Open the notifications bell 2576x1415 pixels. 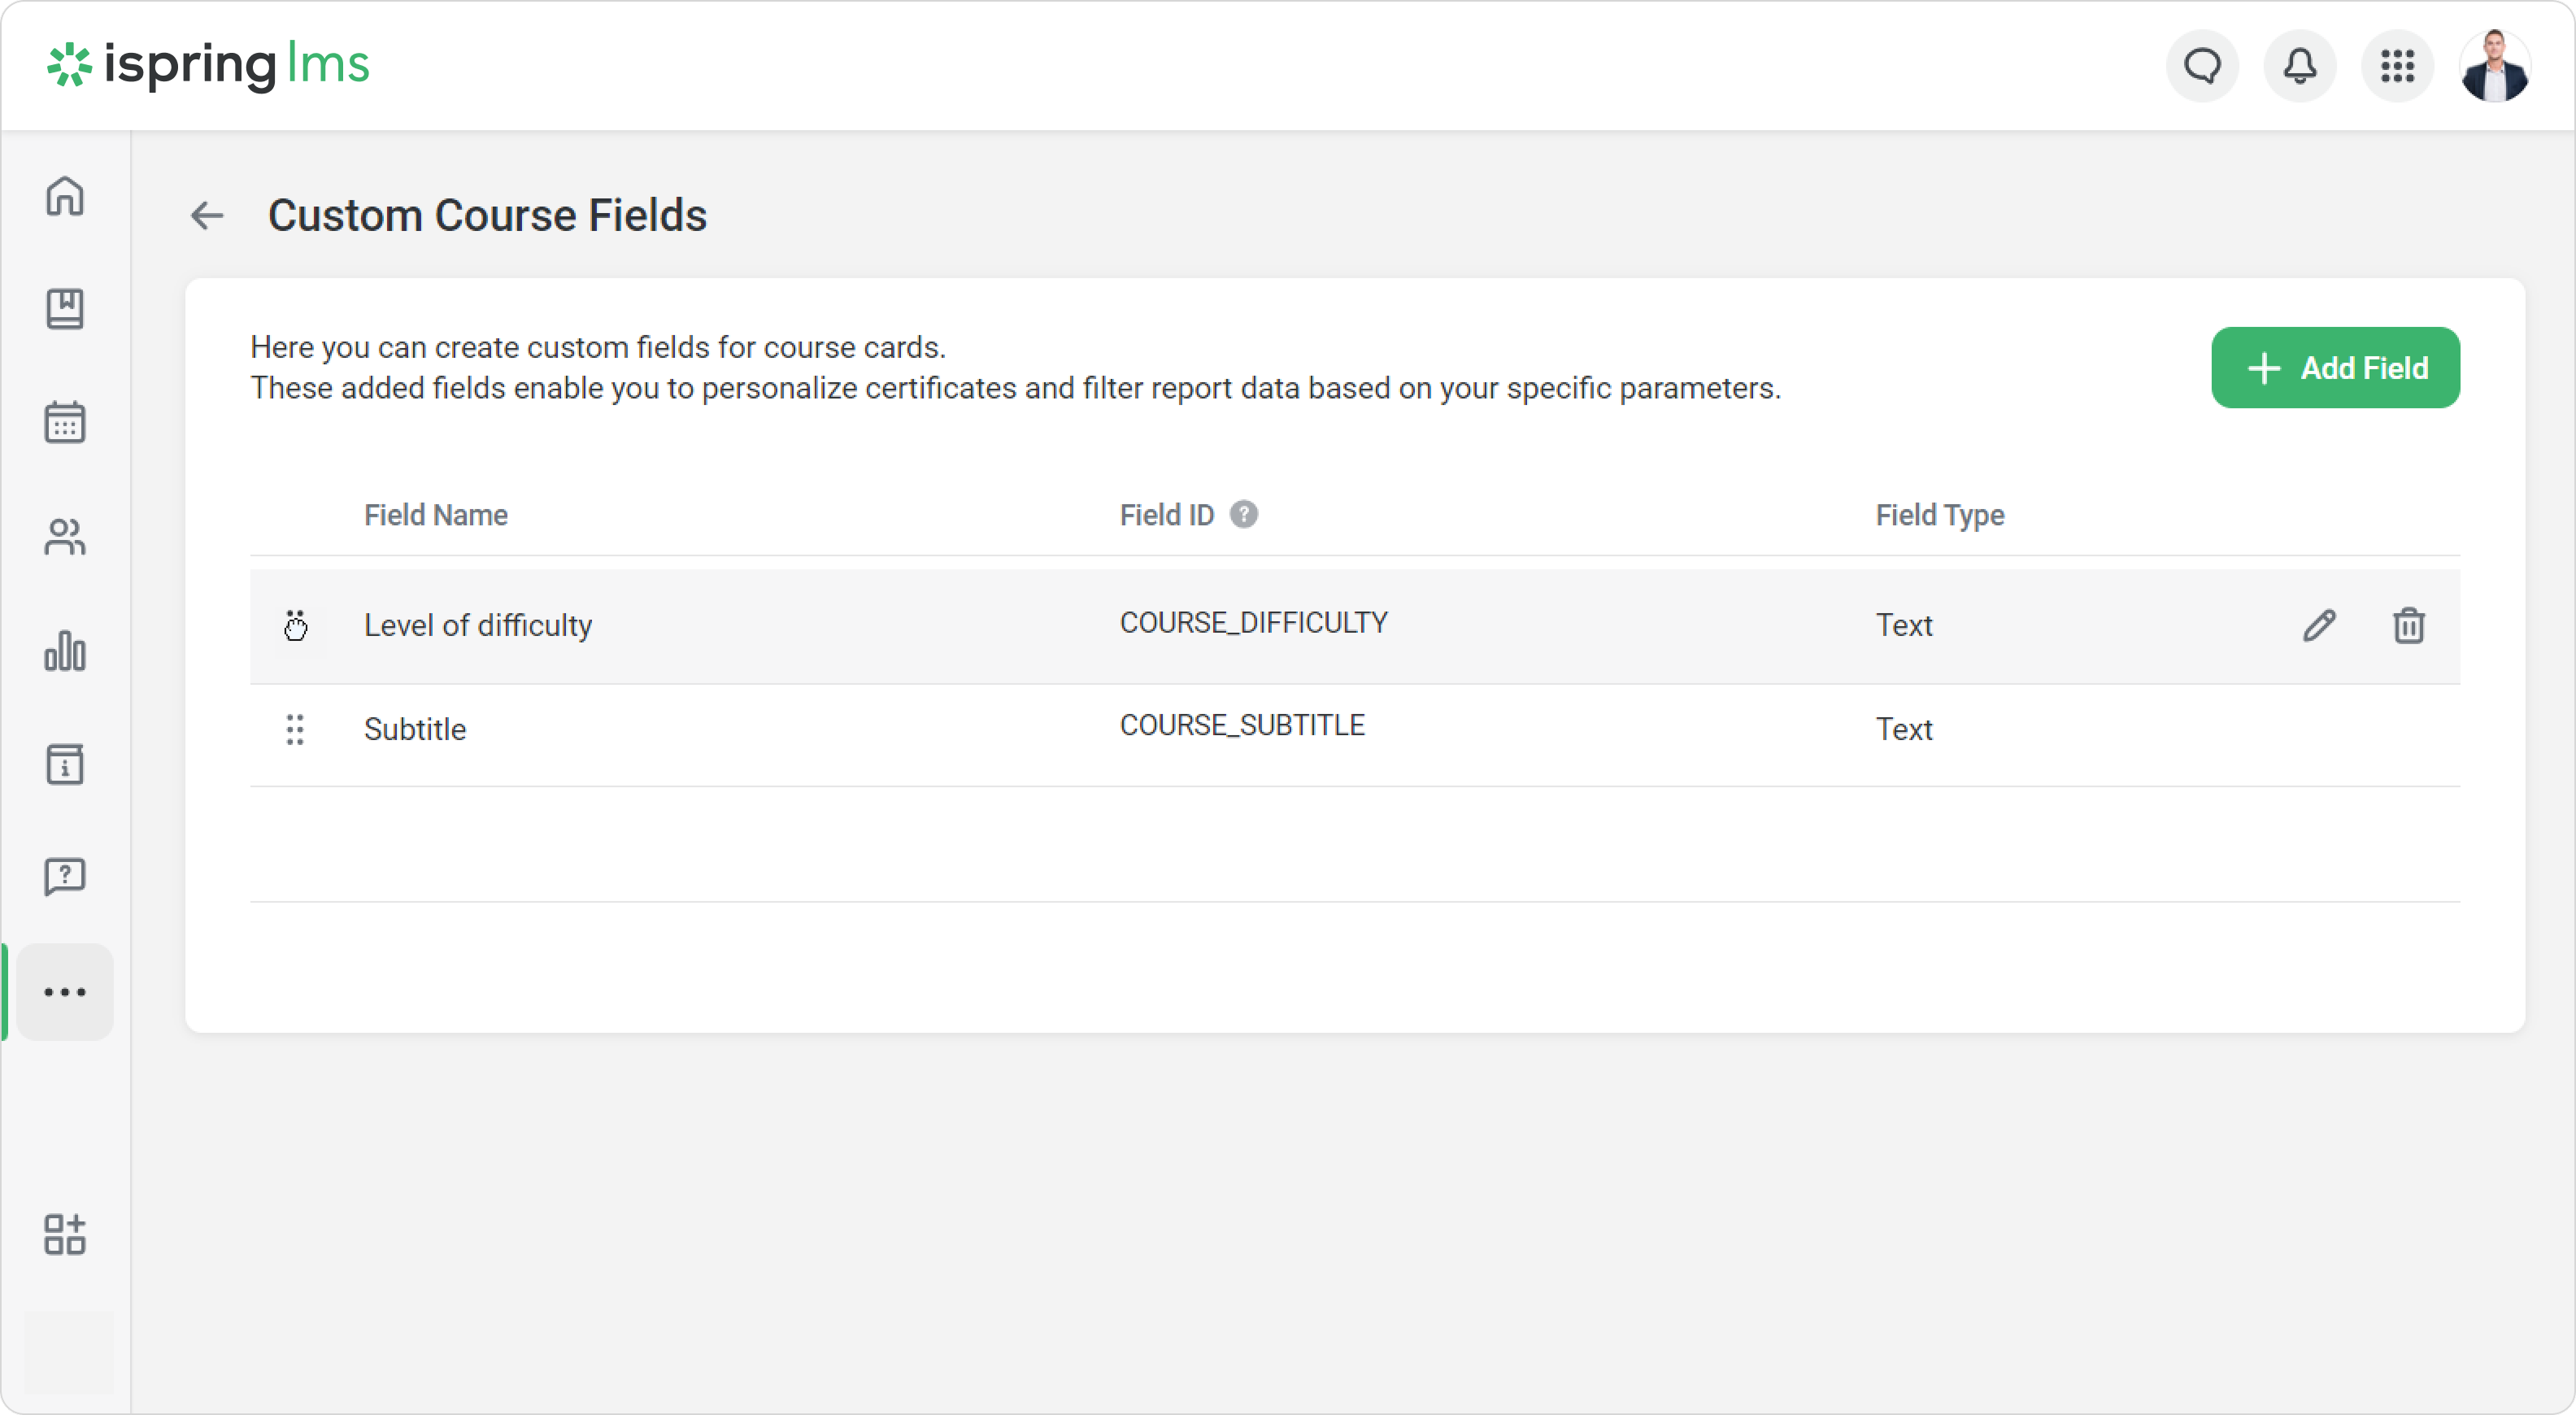(x=2300, y=66)
